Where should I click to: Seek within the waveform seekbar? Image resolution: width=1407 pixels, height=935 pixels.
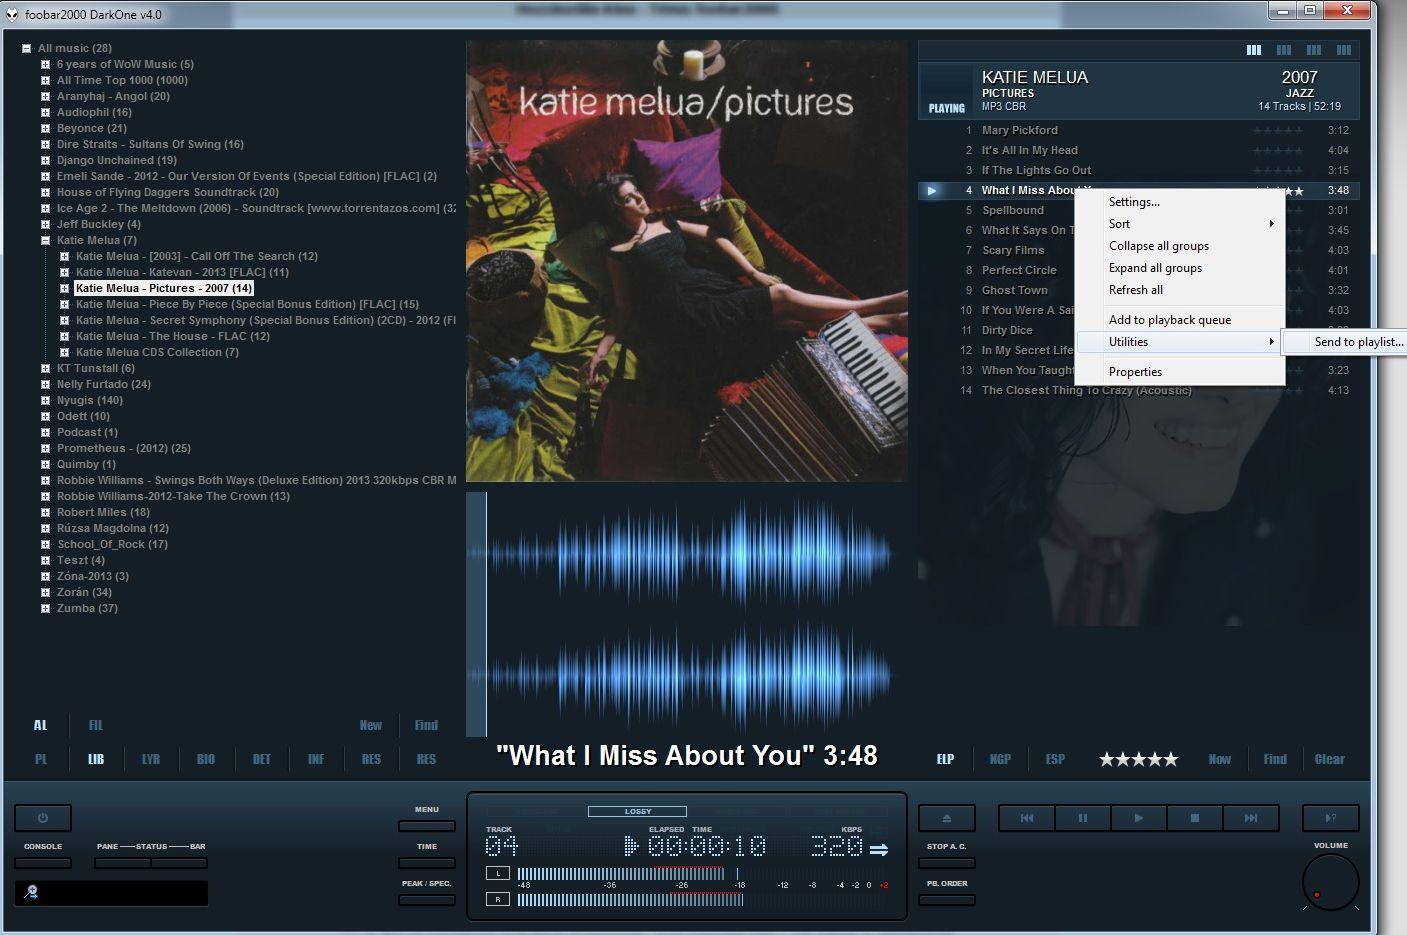pos(686,614)
